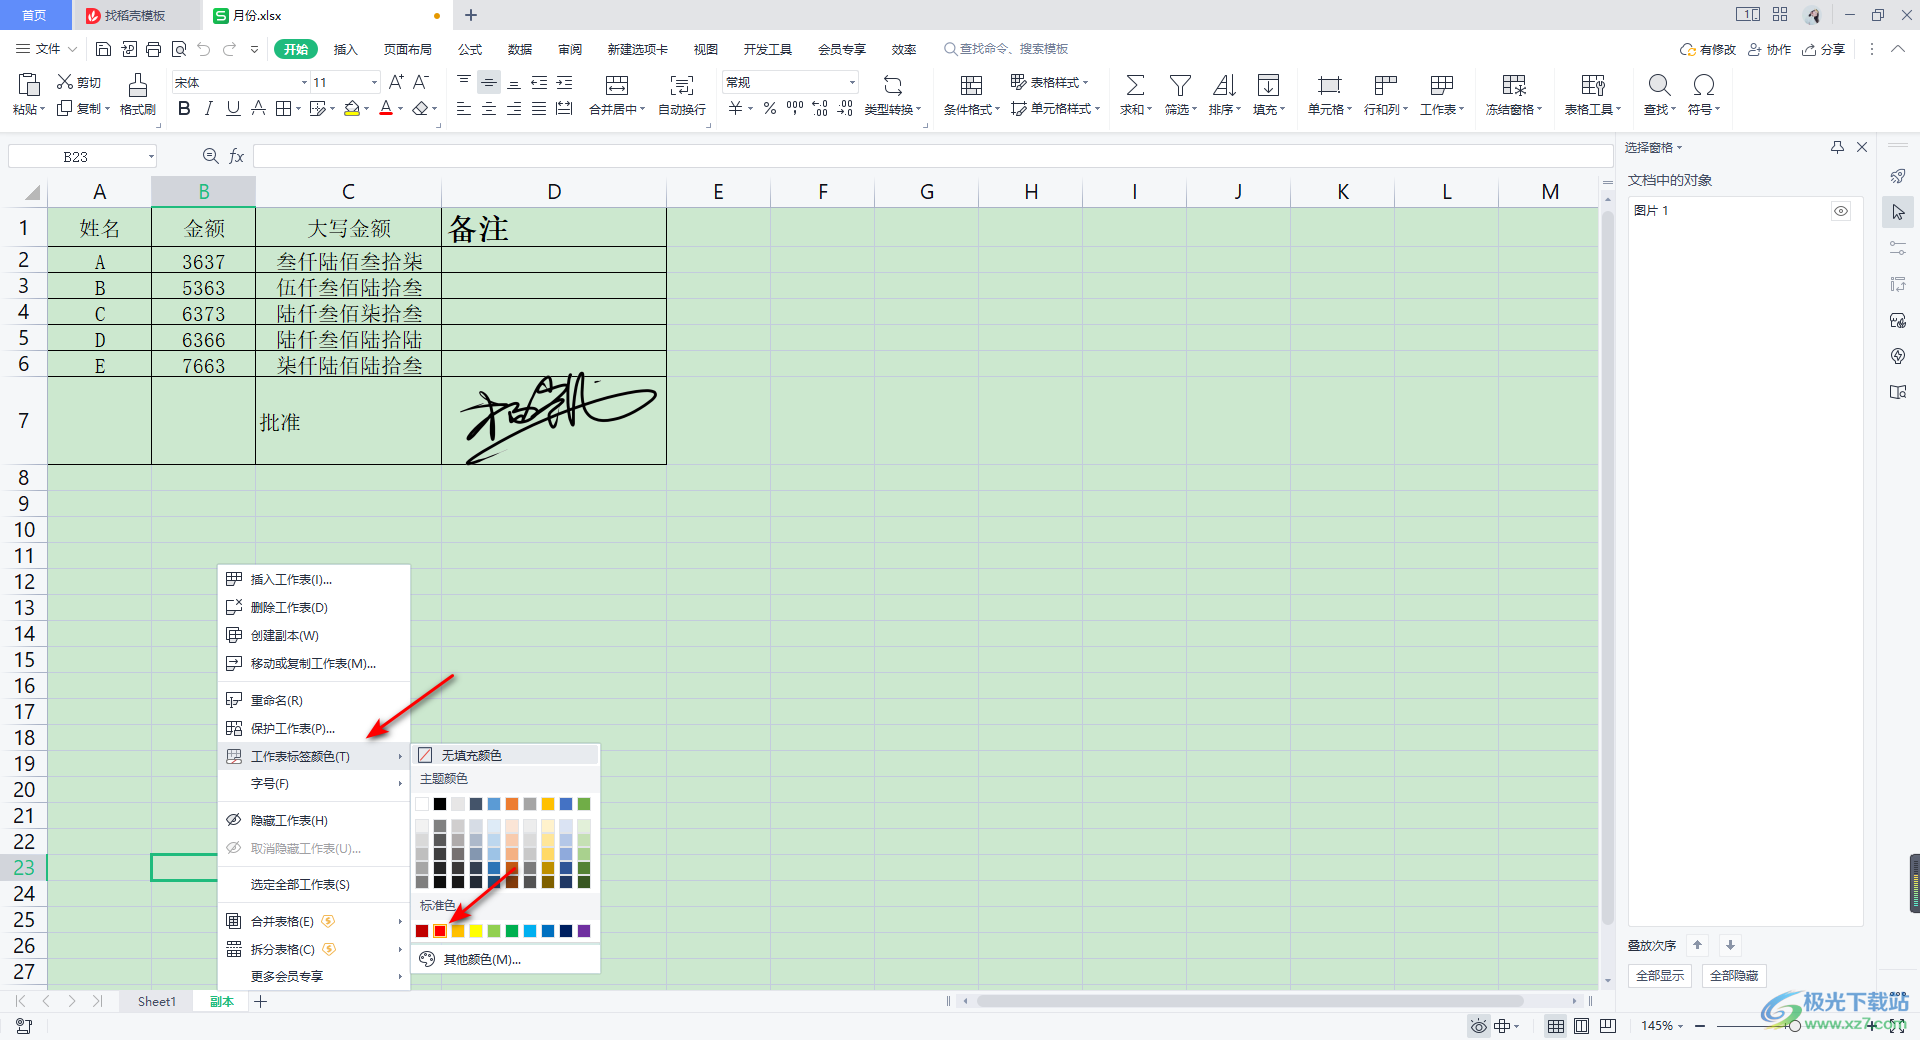The height and width of the screenshot is (1040, 1920).
Task: Toggle italic formatting
Action: [208, 108]
